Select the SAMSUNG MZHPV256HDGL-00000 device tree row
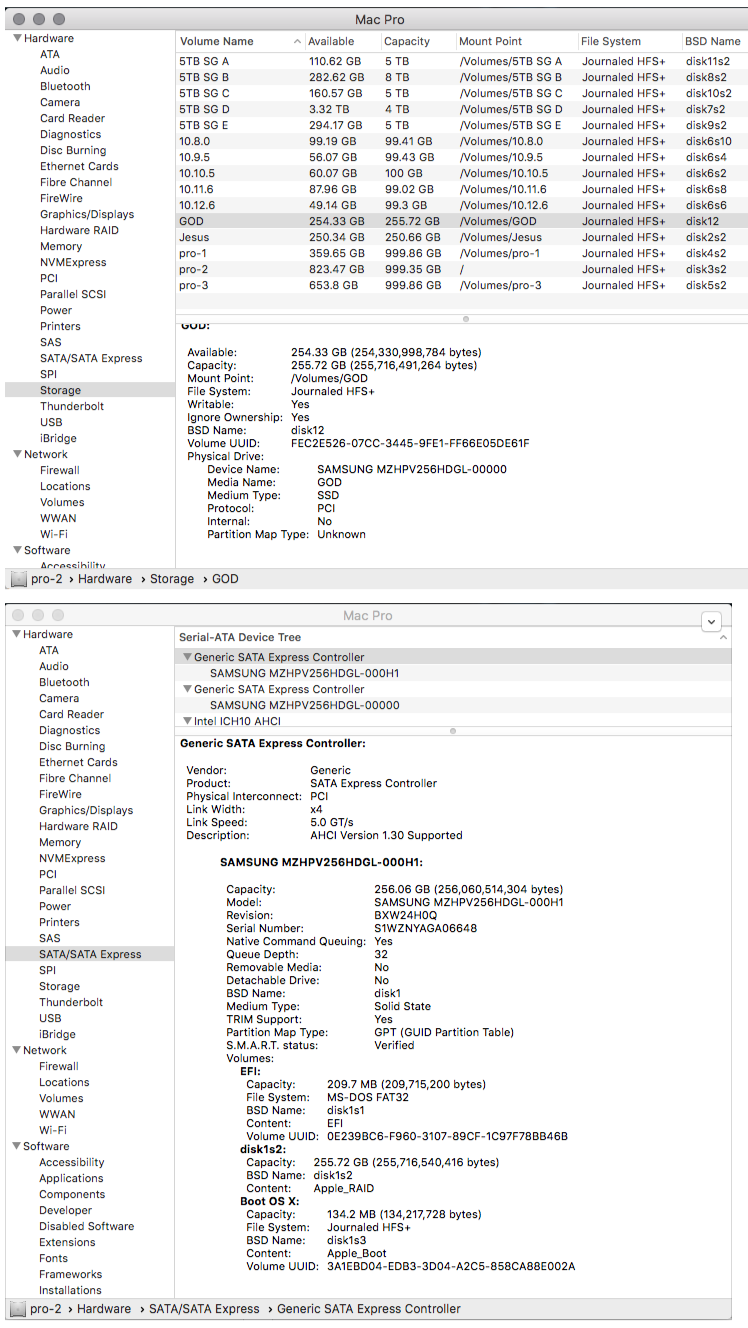Image resolution: width=748 pixels, height=1328 pixels. (453, 705)
